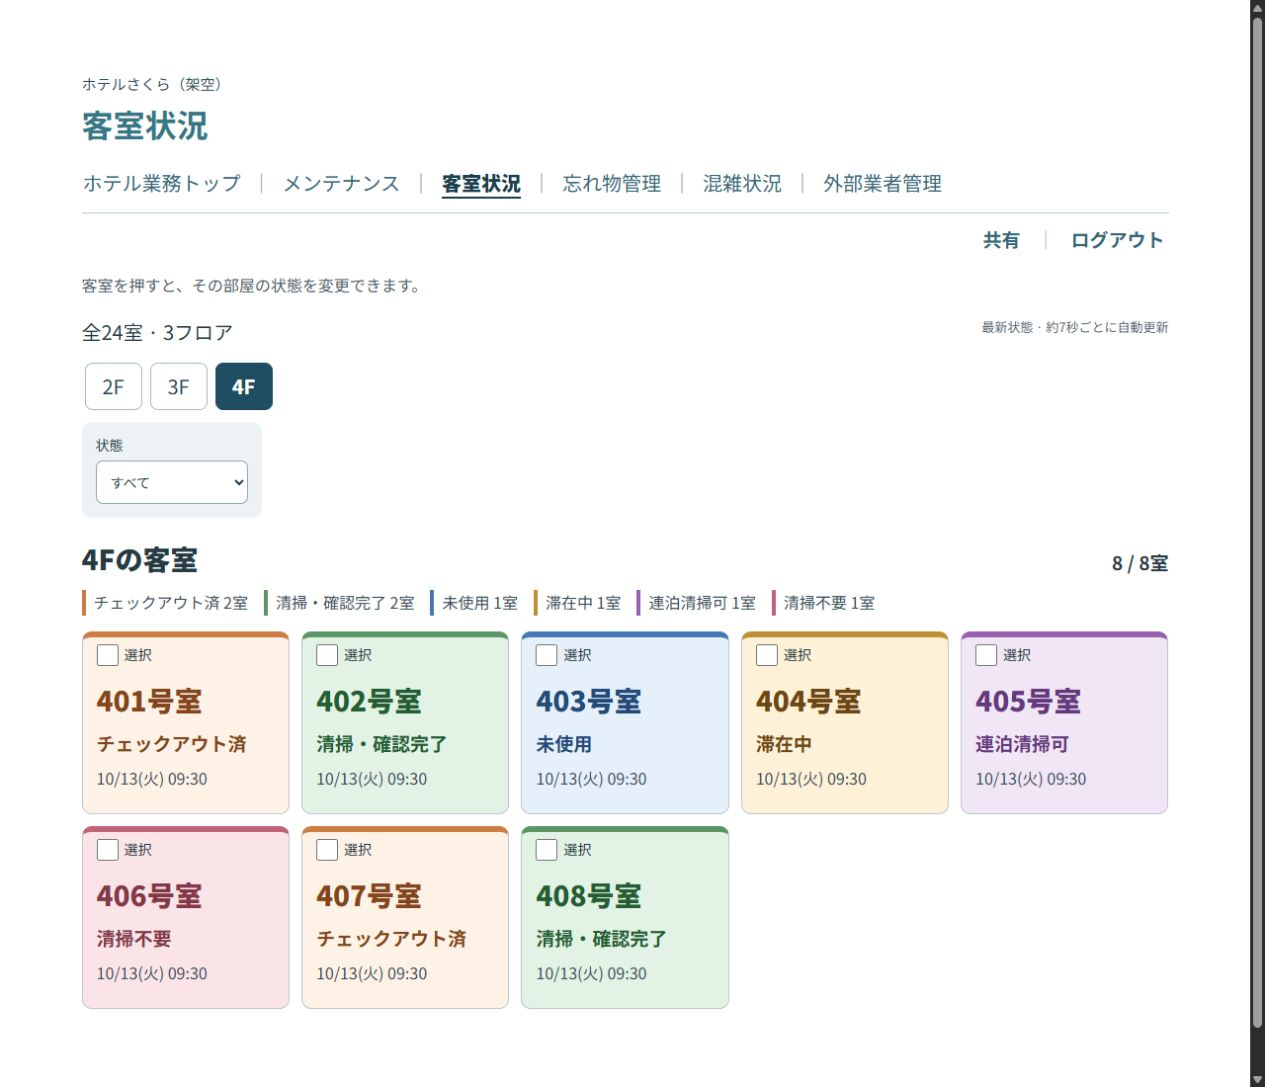The width and height of the screenshot is (1265, 1087).
Task: Open the 客室状況 navigation link
Action: [x=481, y=184]
